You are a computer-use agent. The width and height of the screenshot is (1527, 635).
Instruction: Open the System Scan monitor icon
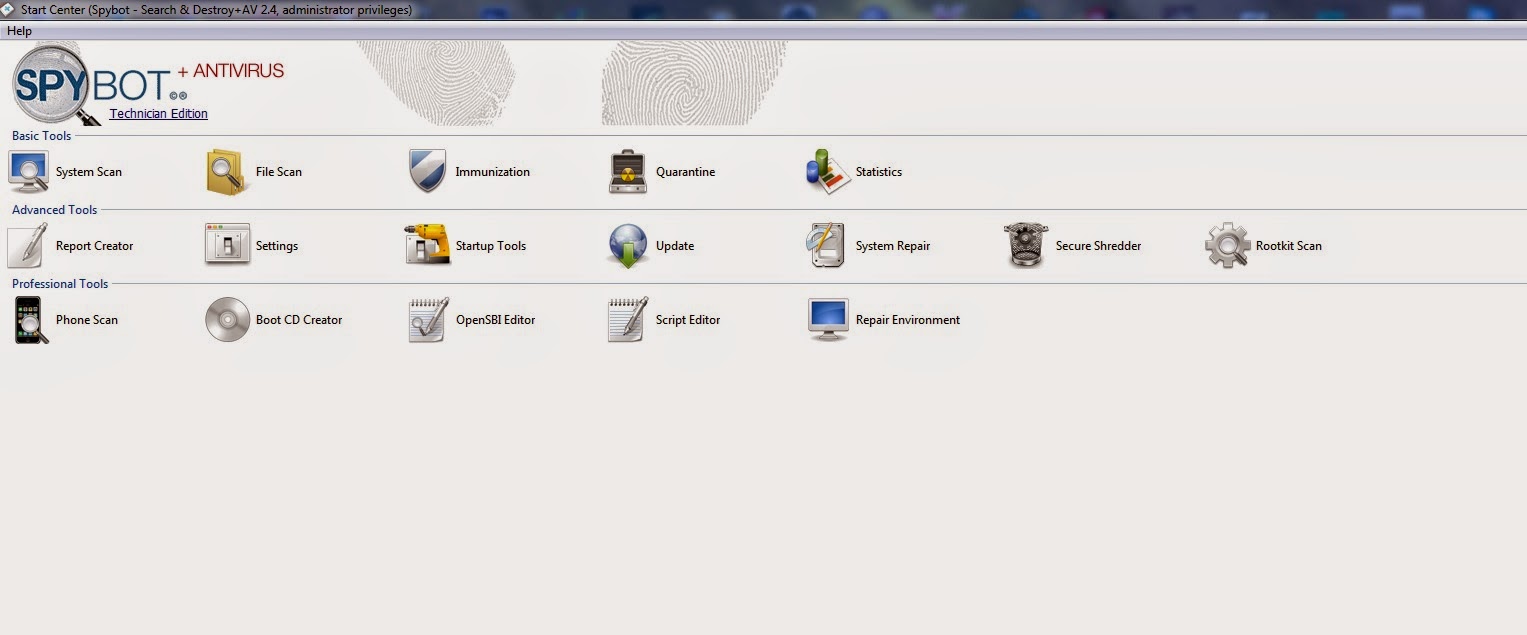pos(28,171)
